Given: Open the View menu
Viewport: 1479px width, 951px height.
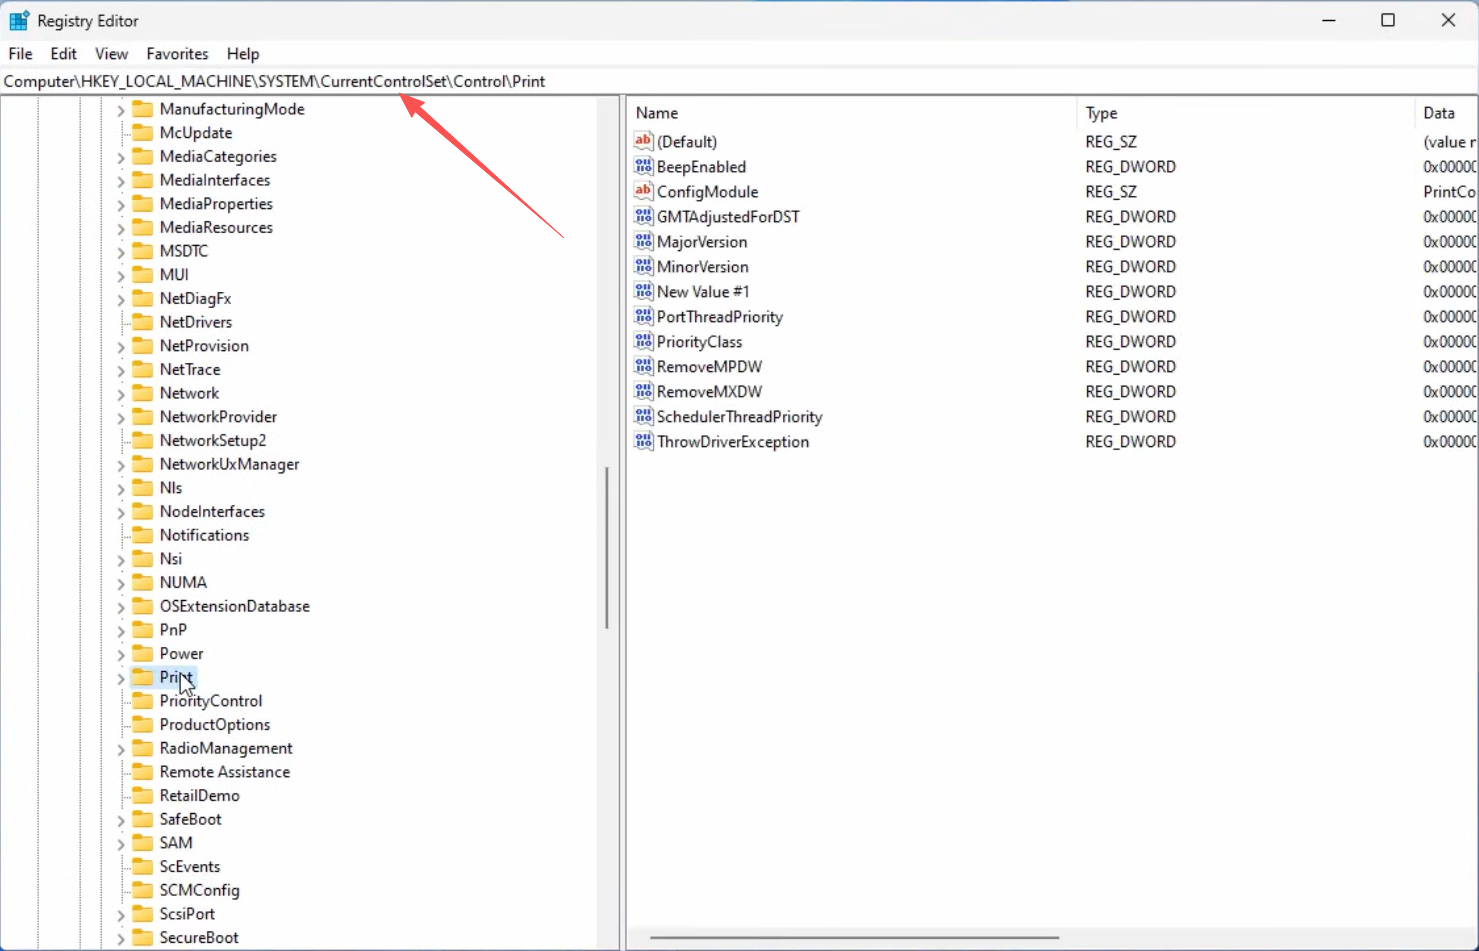Looking at the screenshot, I should click(111, 54).
